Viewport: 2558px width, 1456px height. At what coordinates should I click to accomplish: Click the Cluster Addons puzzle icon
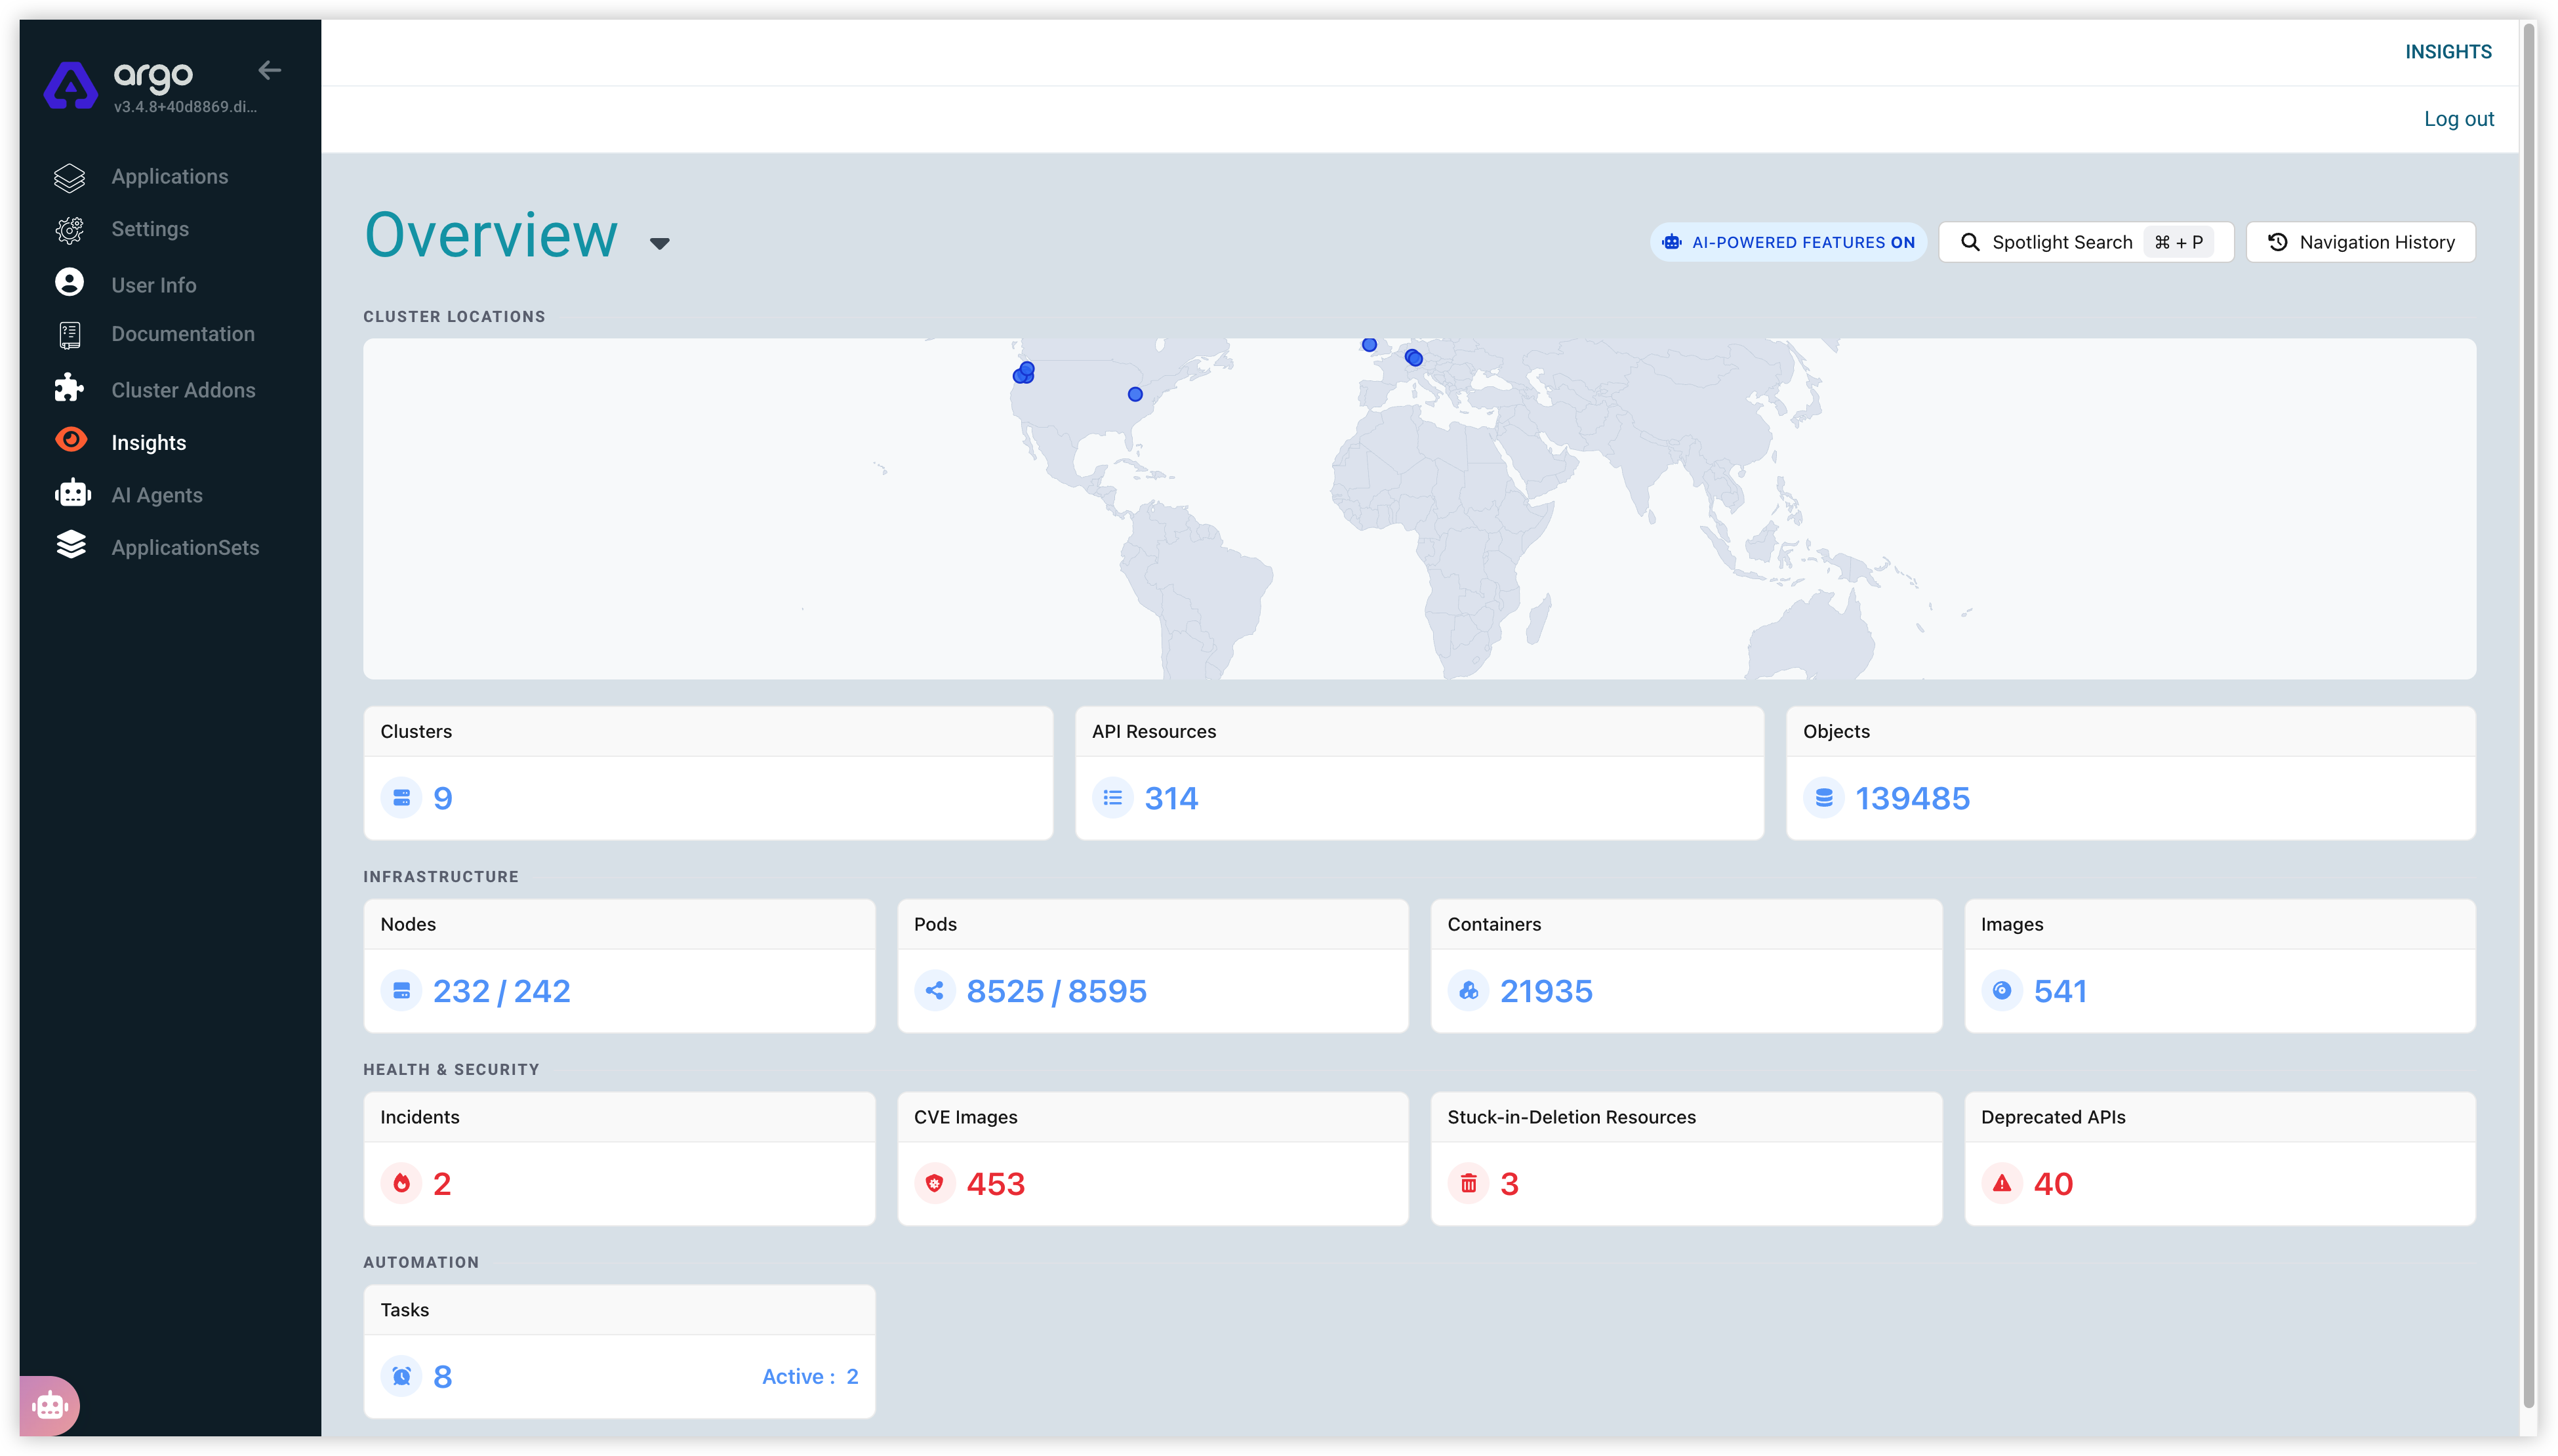69,388
